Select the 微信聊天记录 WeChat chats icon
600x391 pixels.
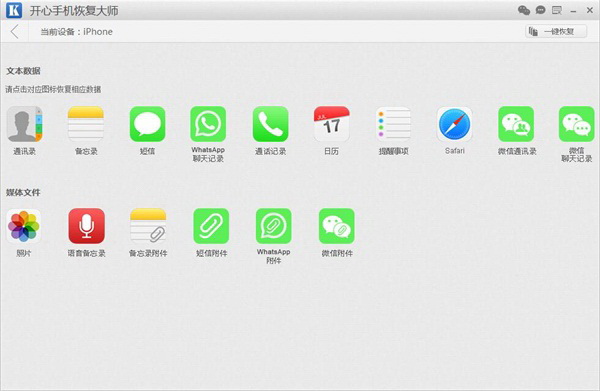point(577,124)
